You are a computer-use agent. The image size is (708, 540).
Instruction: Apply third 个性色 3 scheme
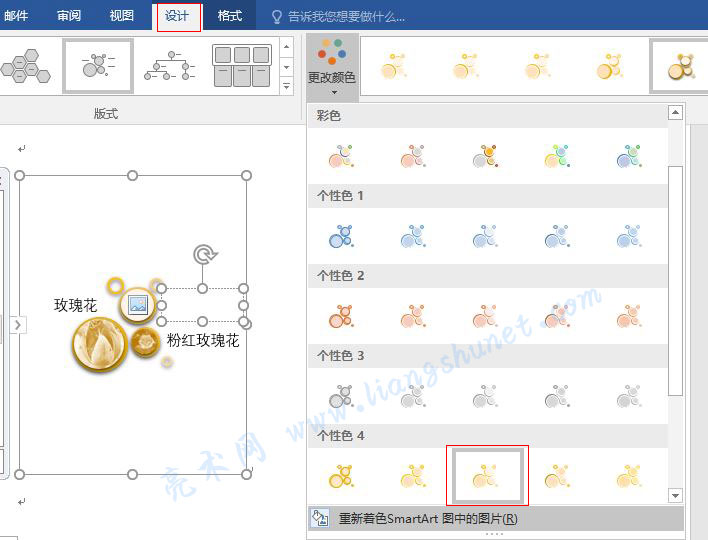(485, 396)
